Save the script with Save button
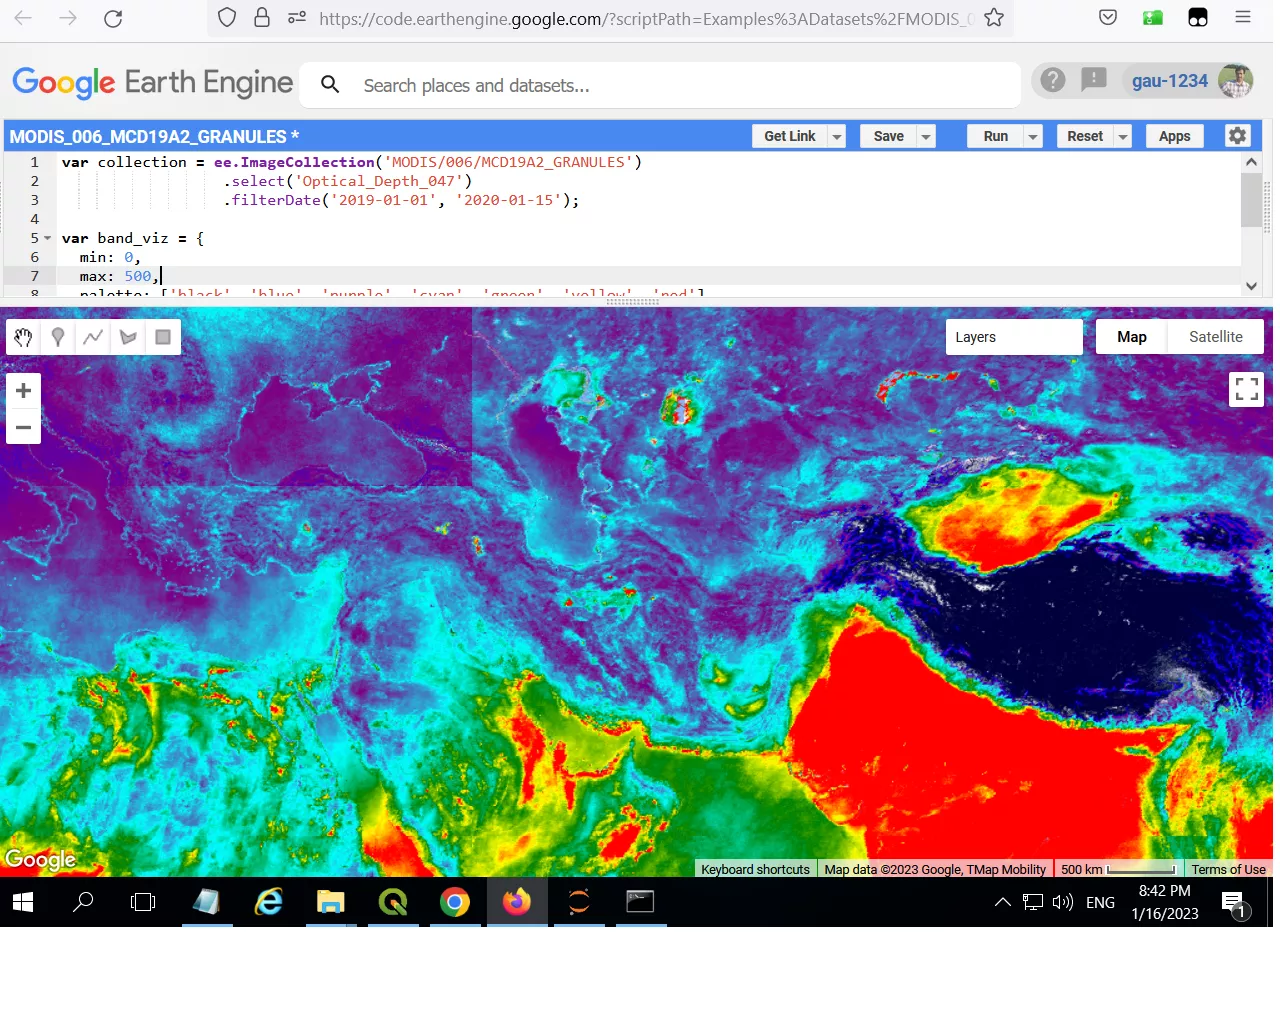The width and height of the screenshot is (1280, 1024). coord(888,137)
